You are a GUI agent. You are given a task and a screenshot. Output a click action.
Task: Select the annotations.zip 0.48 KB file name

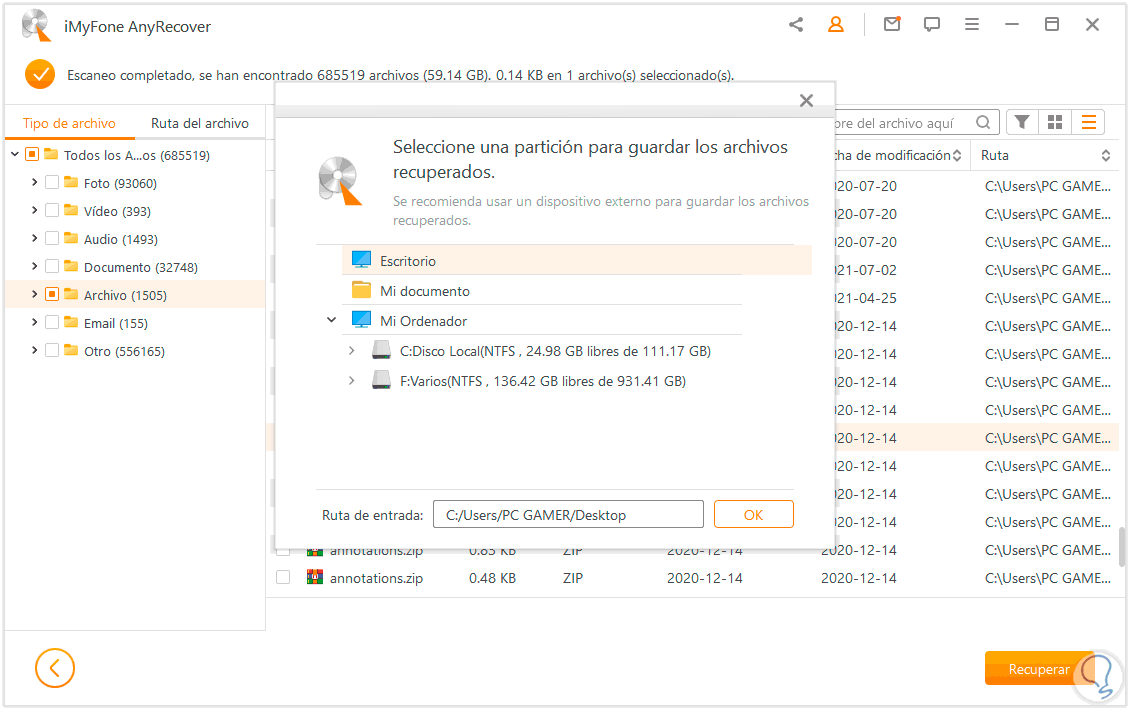tap(376, 577)
